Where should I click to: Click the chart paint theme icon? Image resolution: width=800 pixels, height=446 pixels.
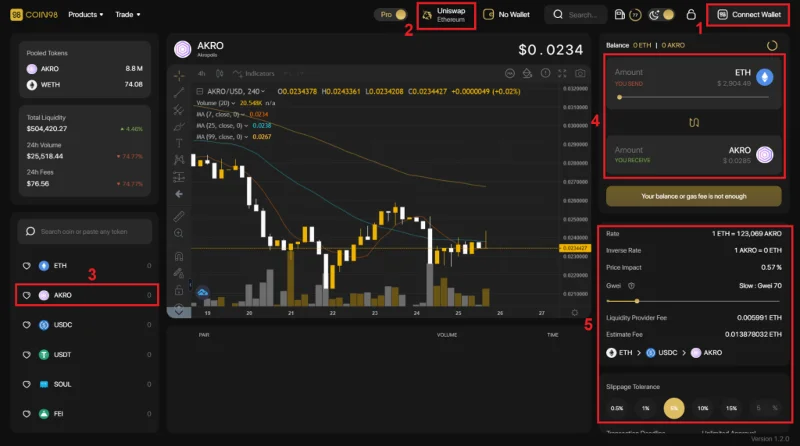[x=528, y=73]
